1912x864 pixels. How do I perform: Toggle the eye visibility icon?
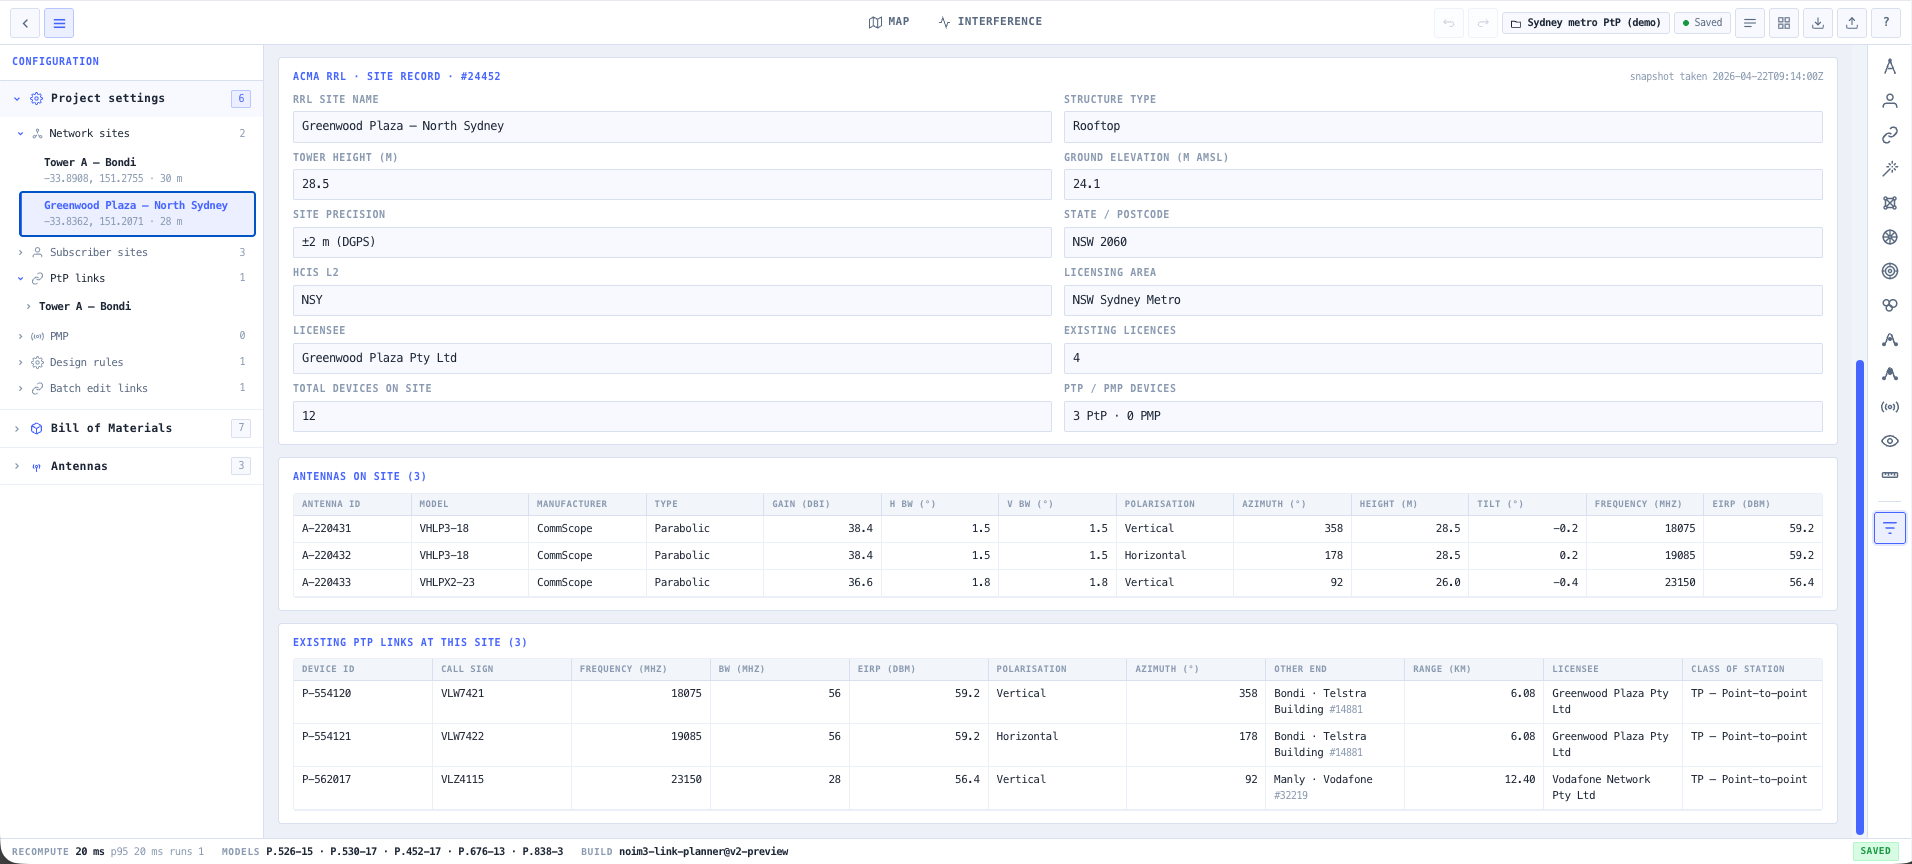coord(1890,441)
